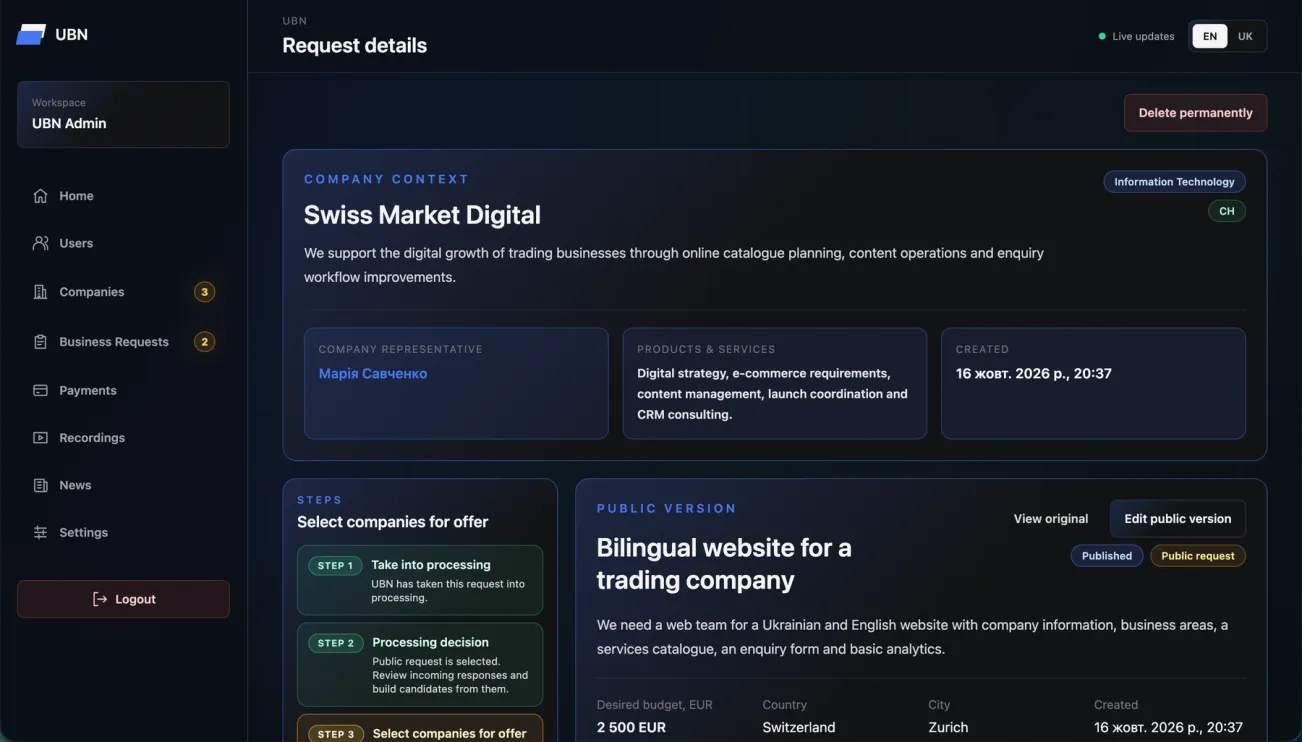The height and width of the screenshot is (742, 1302).
Task: Click the Business Requests count badge 2
Action: (204, 342)
